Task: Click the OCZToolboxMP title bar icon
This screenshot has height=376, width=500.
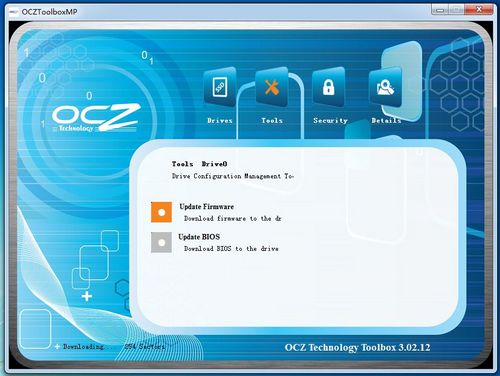Action: coord(14,12)
